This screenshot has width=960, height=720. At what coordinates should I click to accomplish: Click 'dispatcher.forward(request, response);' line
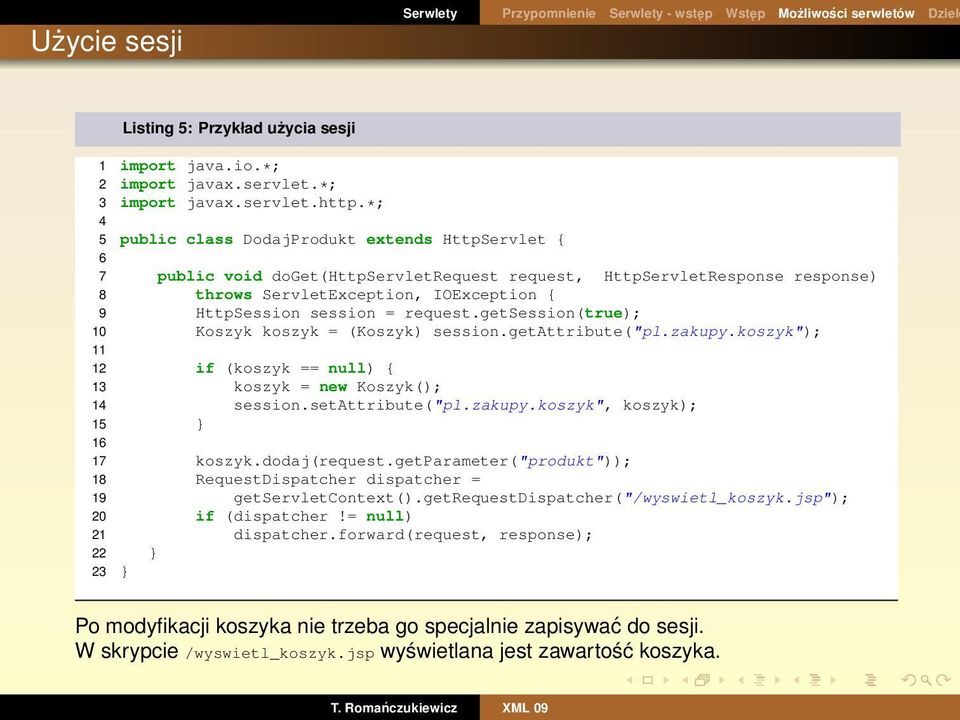pos(413,534)
